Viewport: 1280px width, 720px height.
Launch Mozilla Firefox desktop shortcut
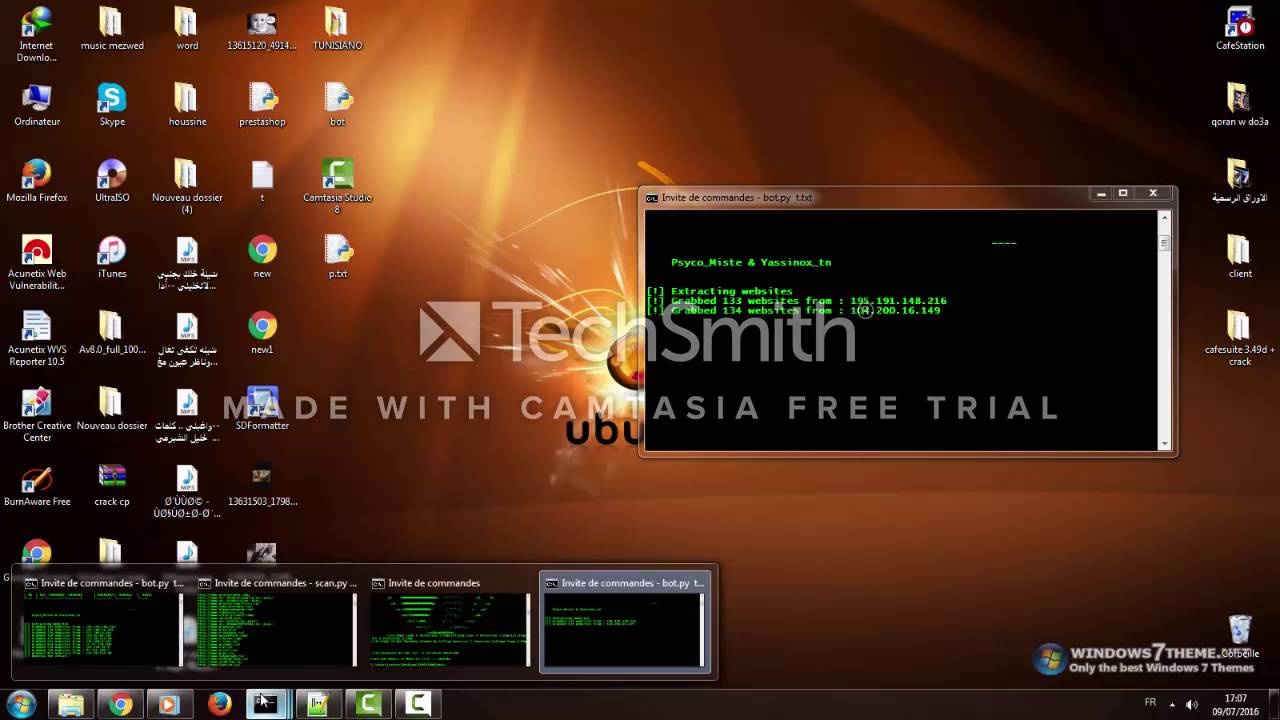(37, 180)
